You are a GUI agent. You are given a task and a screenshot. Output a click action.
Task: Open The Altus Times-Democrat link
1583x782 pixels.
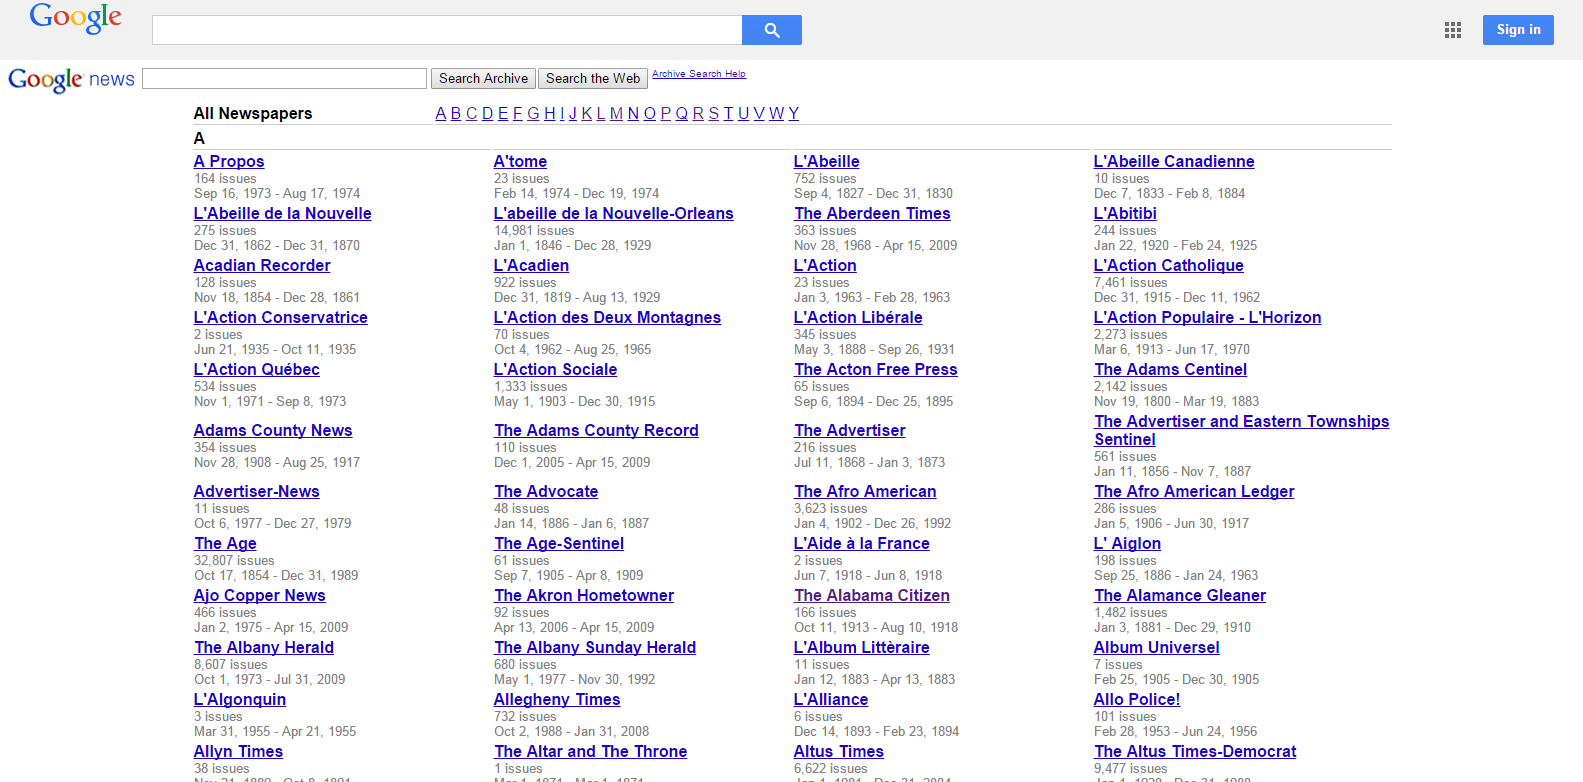pos(1195,751)
